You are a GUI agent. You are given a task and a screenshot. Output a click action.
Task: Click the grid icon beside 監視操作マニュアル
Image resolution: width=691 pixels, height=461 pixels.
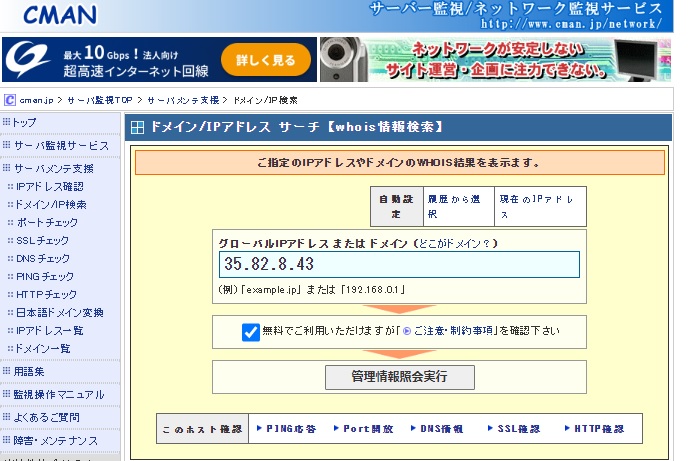pyautogui.click(x=7, y=394)
